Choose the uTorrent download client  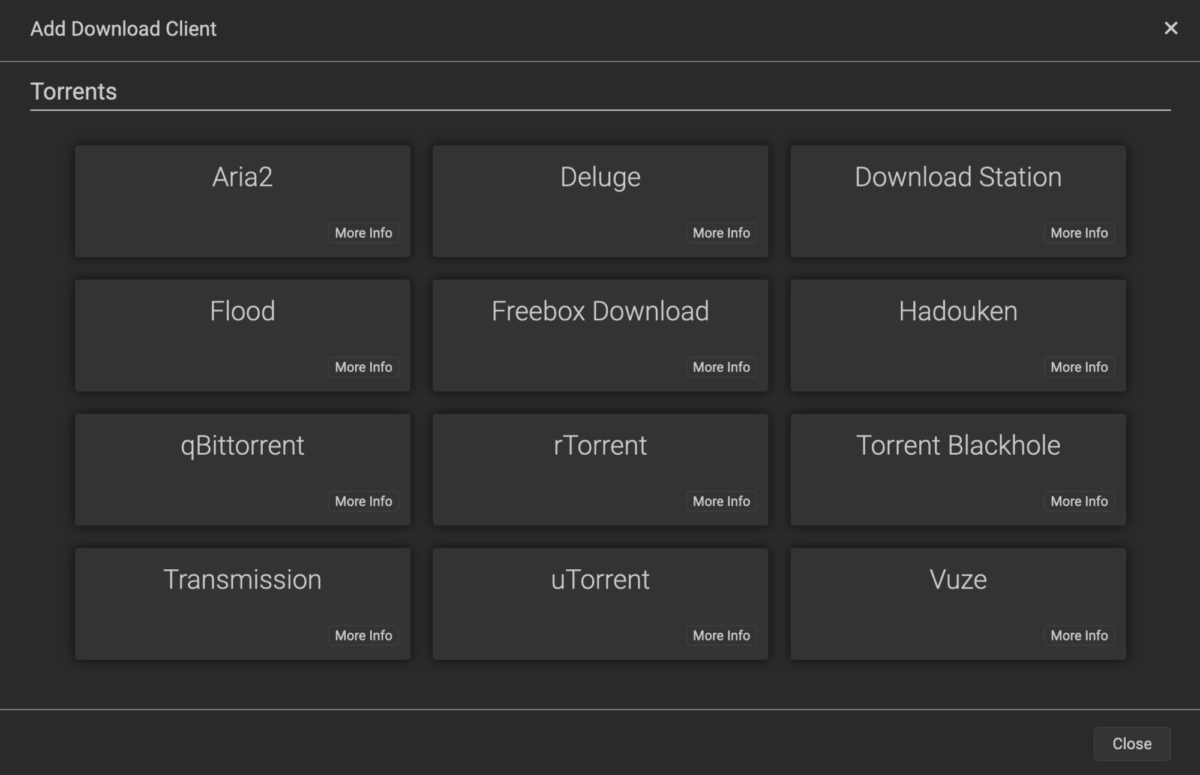pyautogui.click(x=600, y=580)
